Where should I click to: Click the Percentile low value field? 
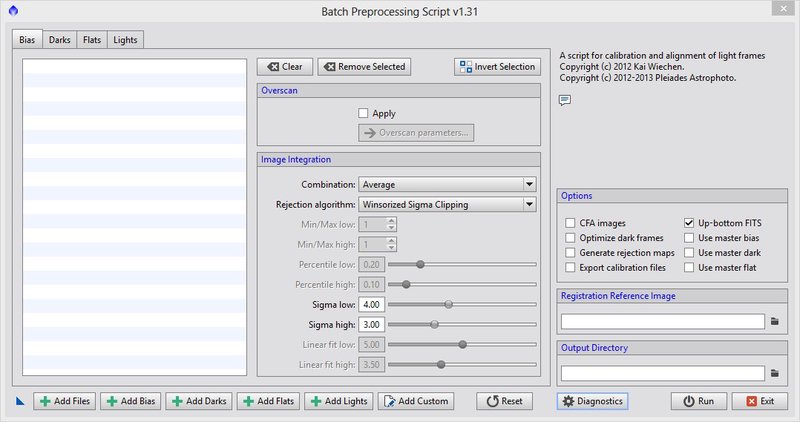[x=371, y=264]
